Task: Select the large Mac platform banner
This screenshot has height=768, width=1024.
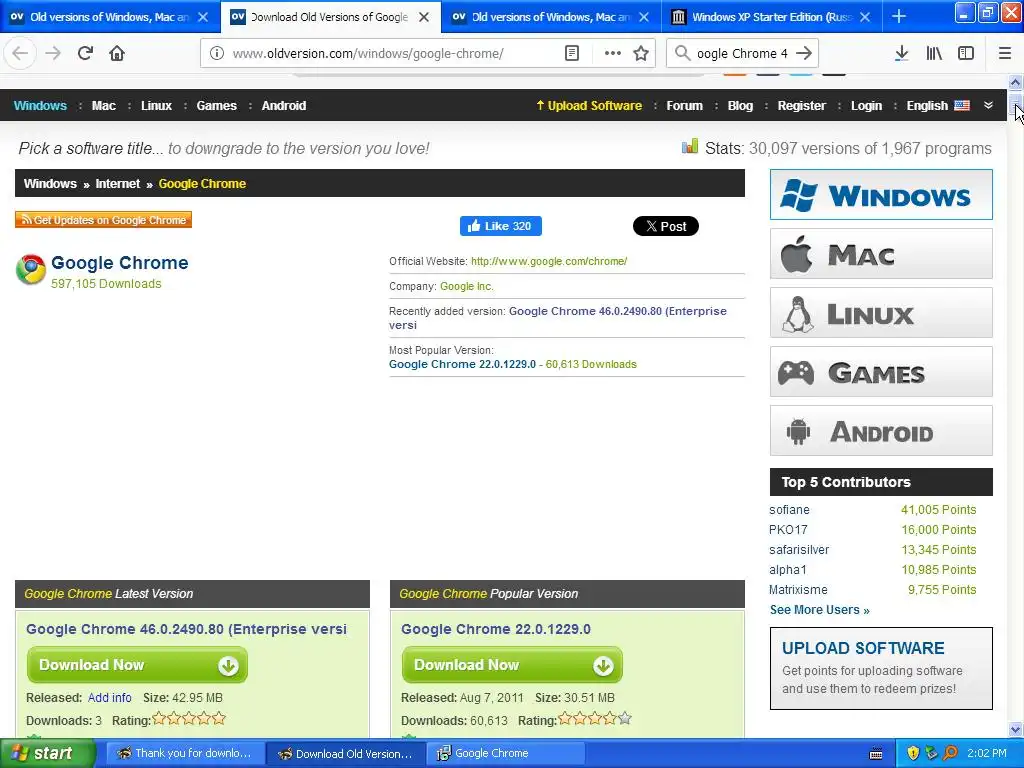Action: click(881, 253)
